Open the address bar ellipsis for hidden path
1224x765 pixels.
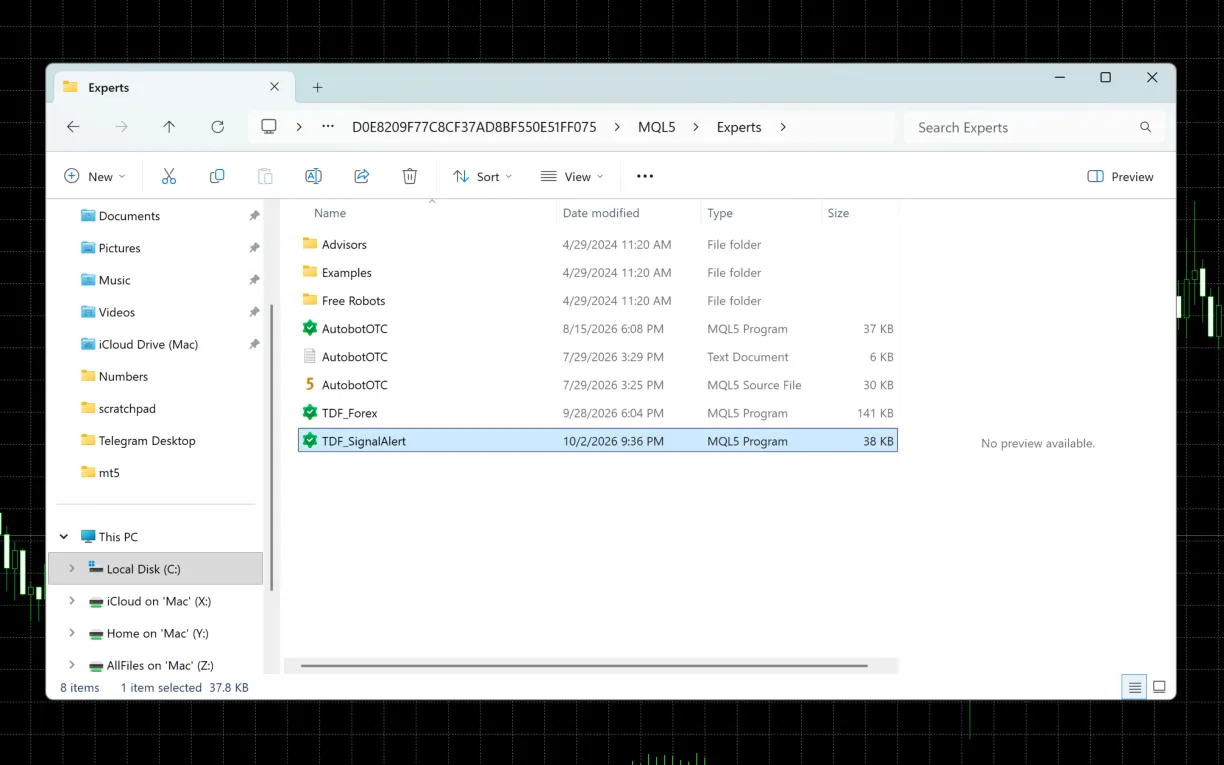pos(328,127)
